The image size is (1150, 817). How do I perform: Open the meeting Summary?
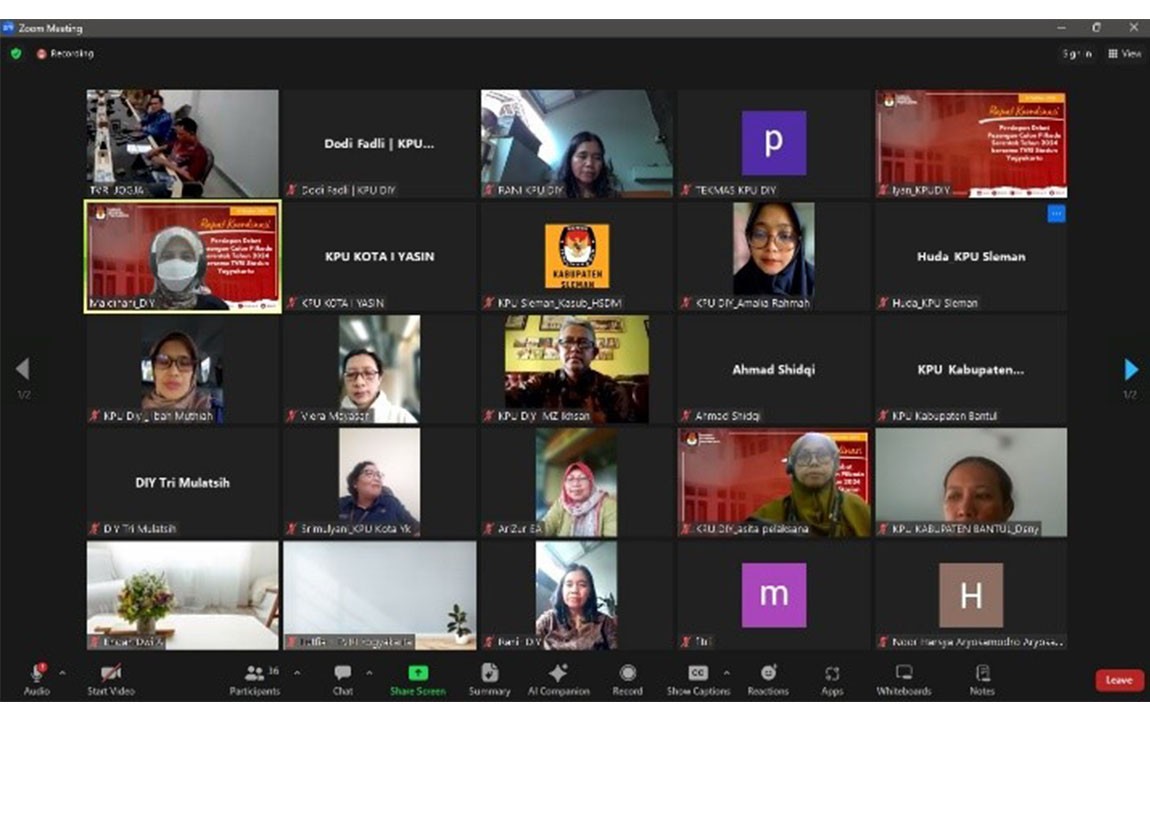coord(489,679)
